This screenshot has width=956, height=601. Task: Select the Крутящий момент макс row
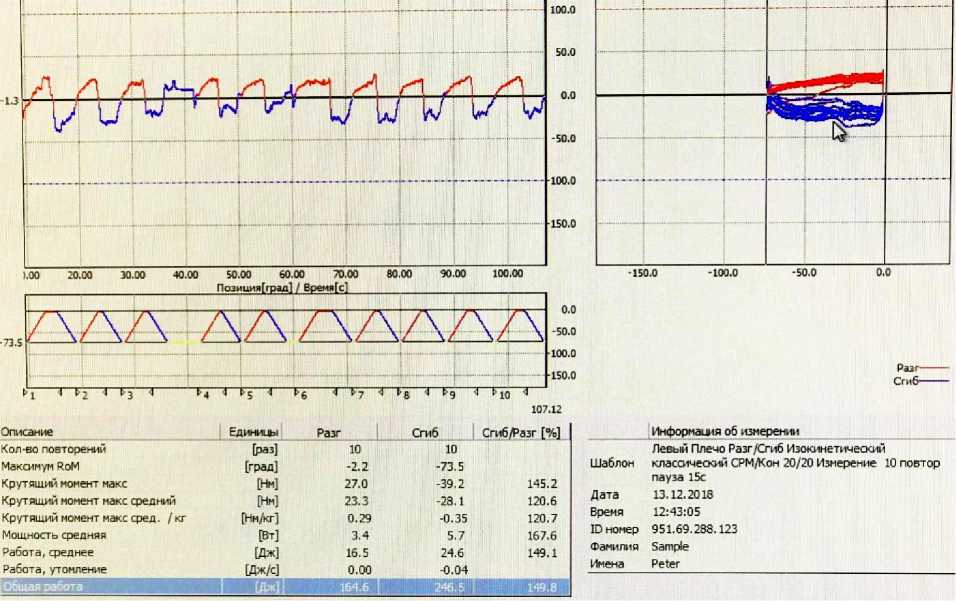[285, 483]
